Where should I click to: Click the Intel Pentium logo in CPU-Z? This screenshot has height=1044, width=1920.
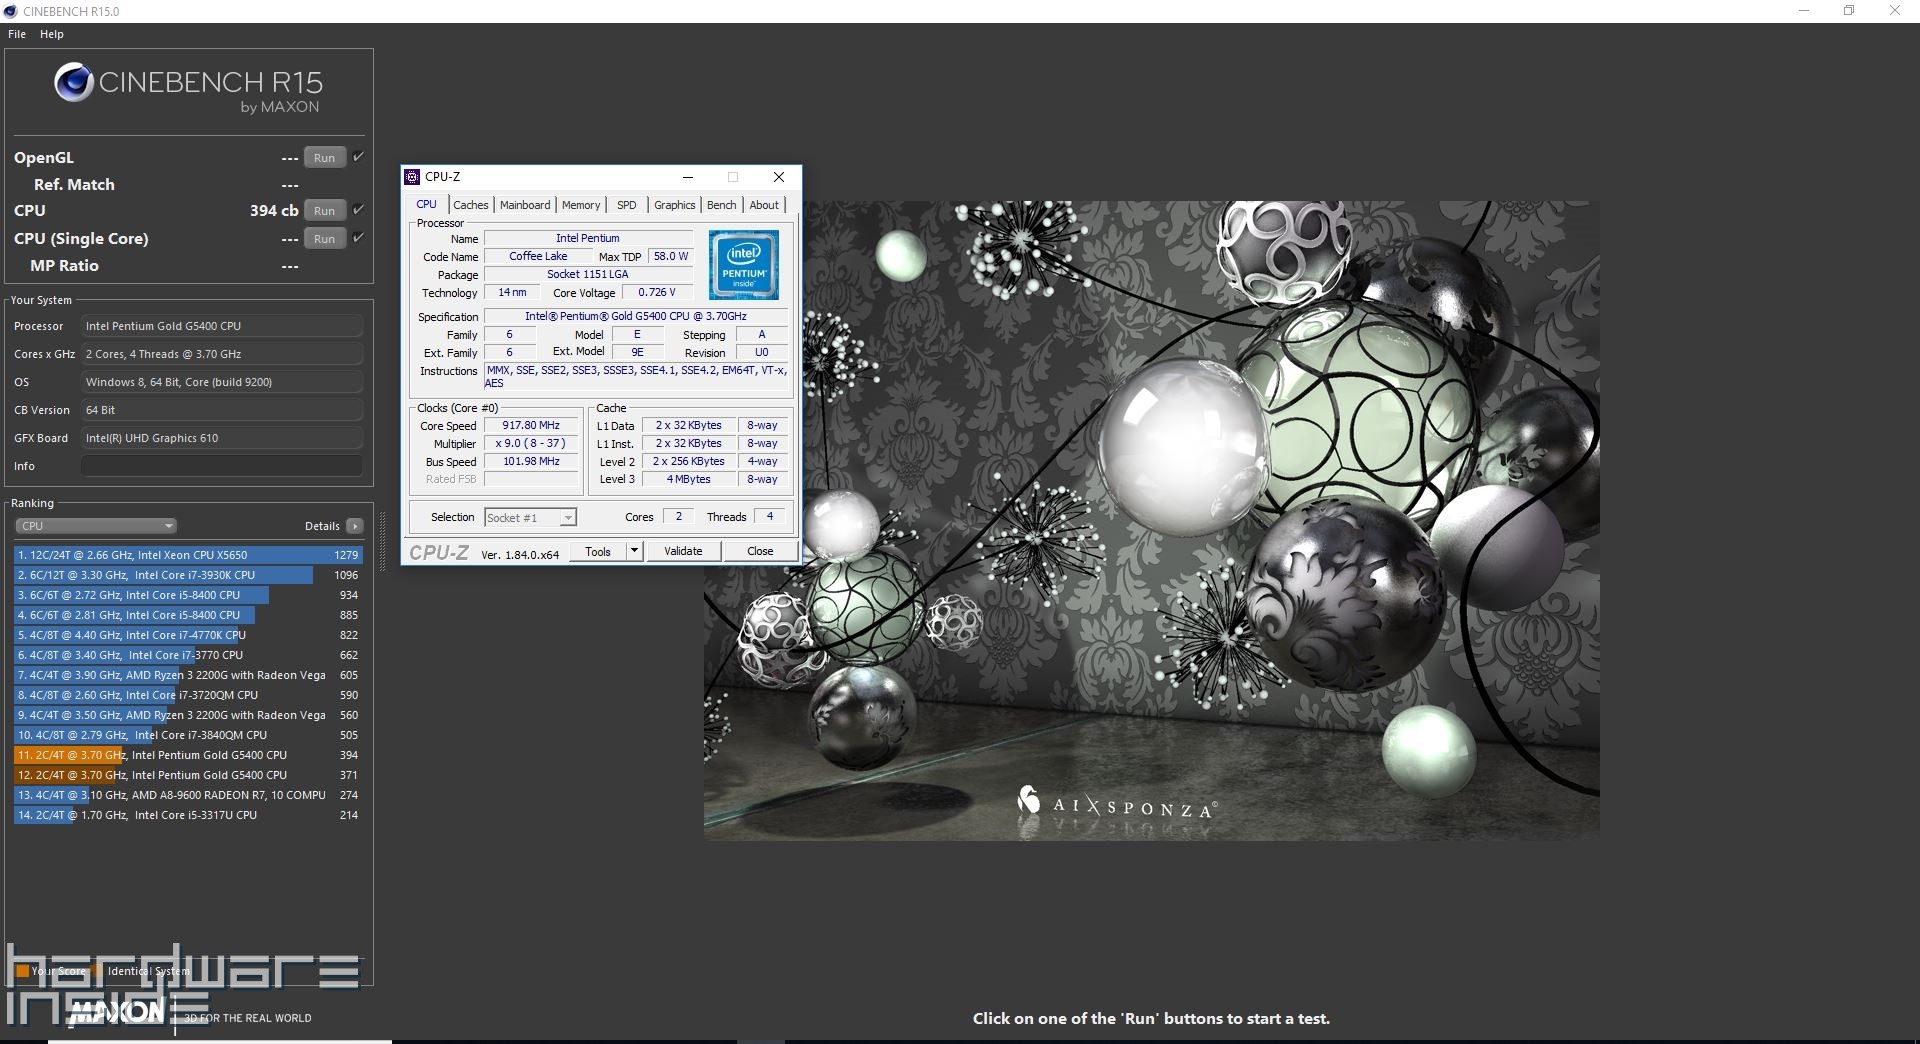click(743, 265)
